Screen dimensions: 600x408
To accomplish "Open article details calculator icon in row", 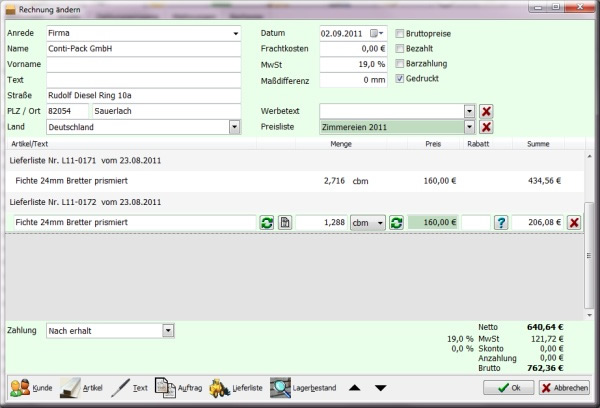I will point(285,222).
